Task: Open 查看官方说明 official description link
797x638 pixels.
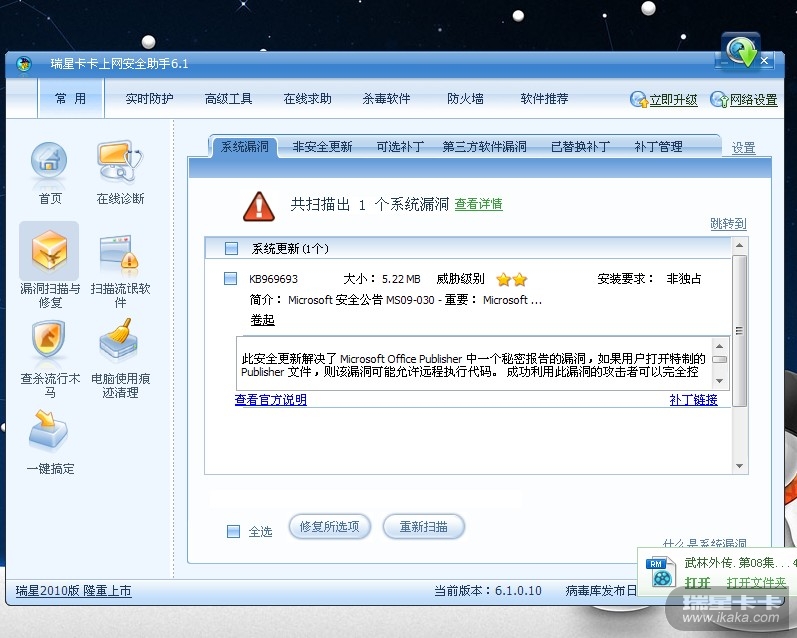Action: 270,400
